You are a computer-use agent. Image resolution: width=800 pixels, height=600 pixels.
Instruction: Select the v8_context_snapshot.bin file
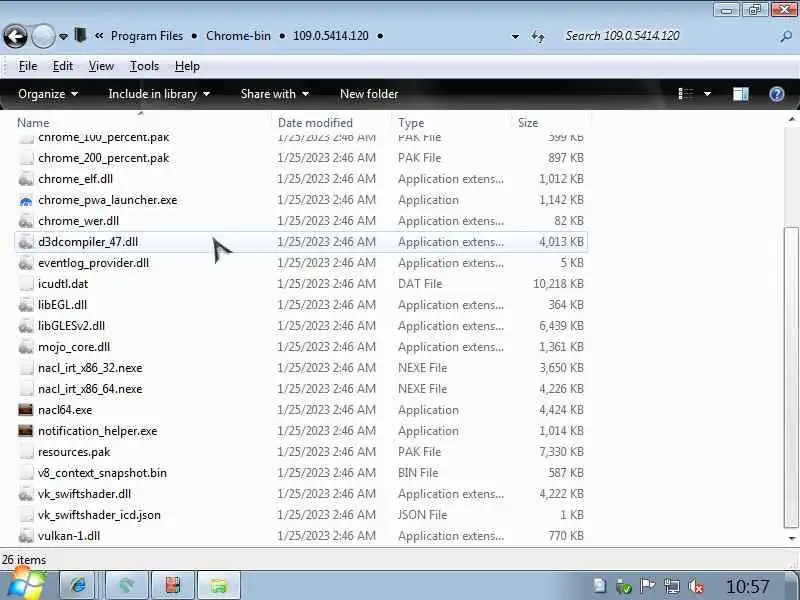(301, 473)
